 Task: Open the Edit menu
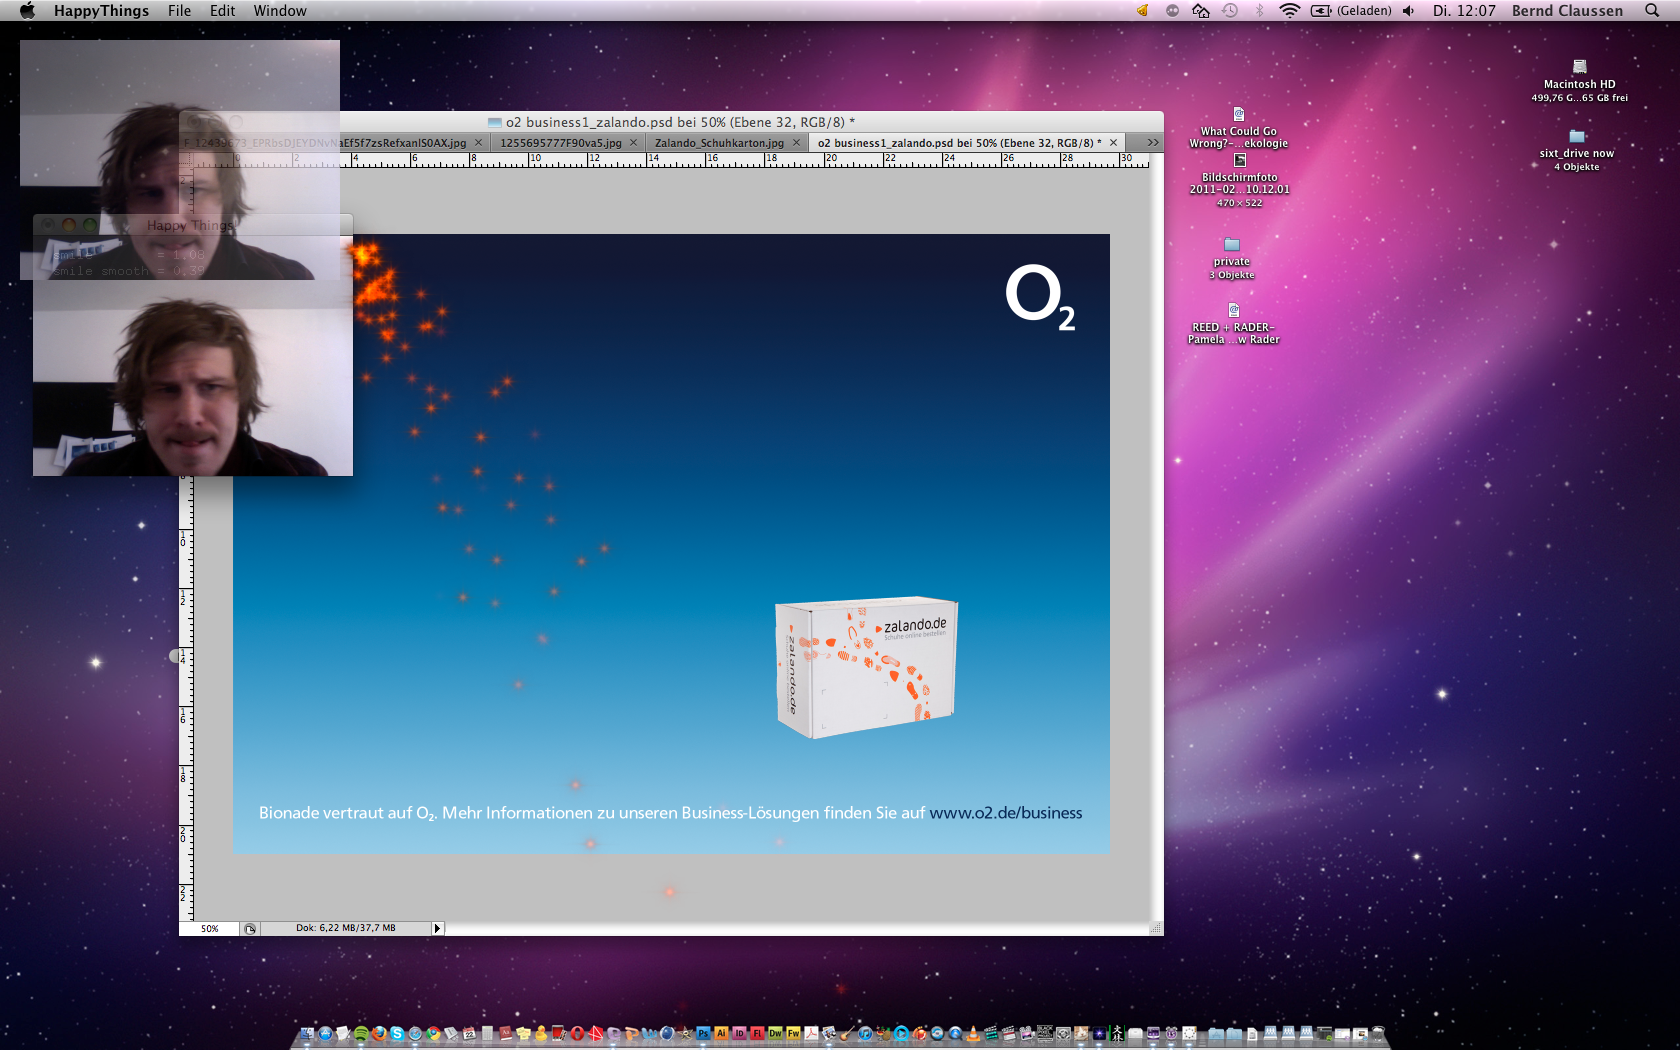click(x=222, y=11)
